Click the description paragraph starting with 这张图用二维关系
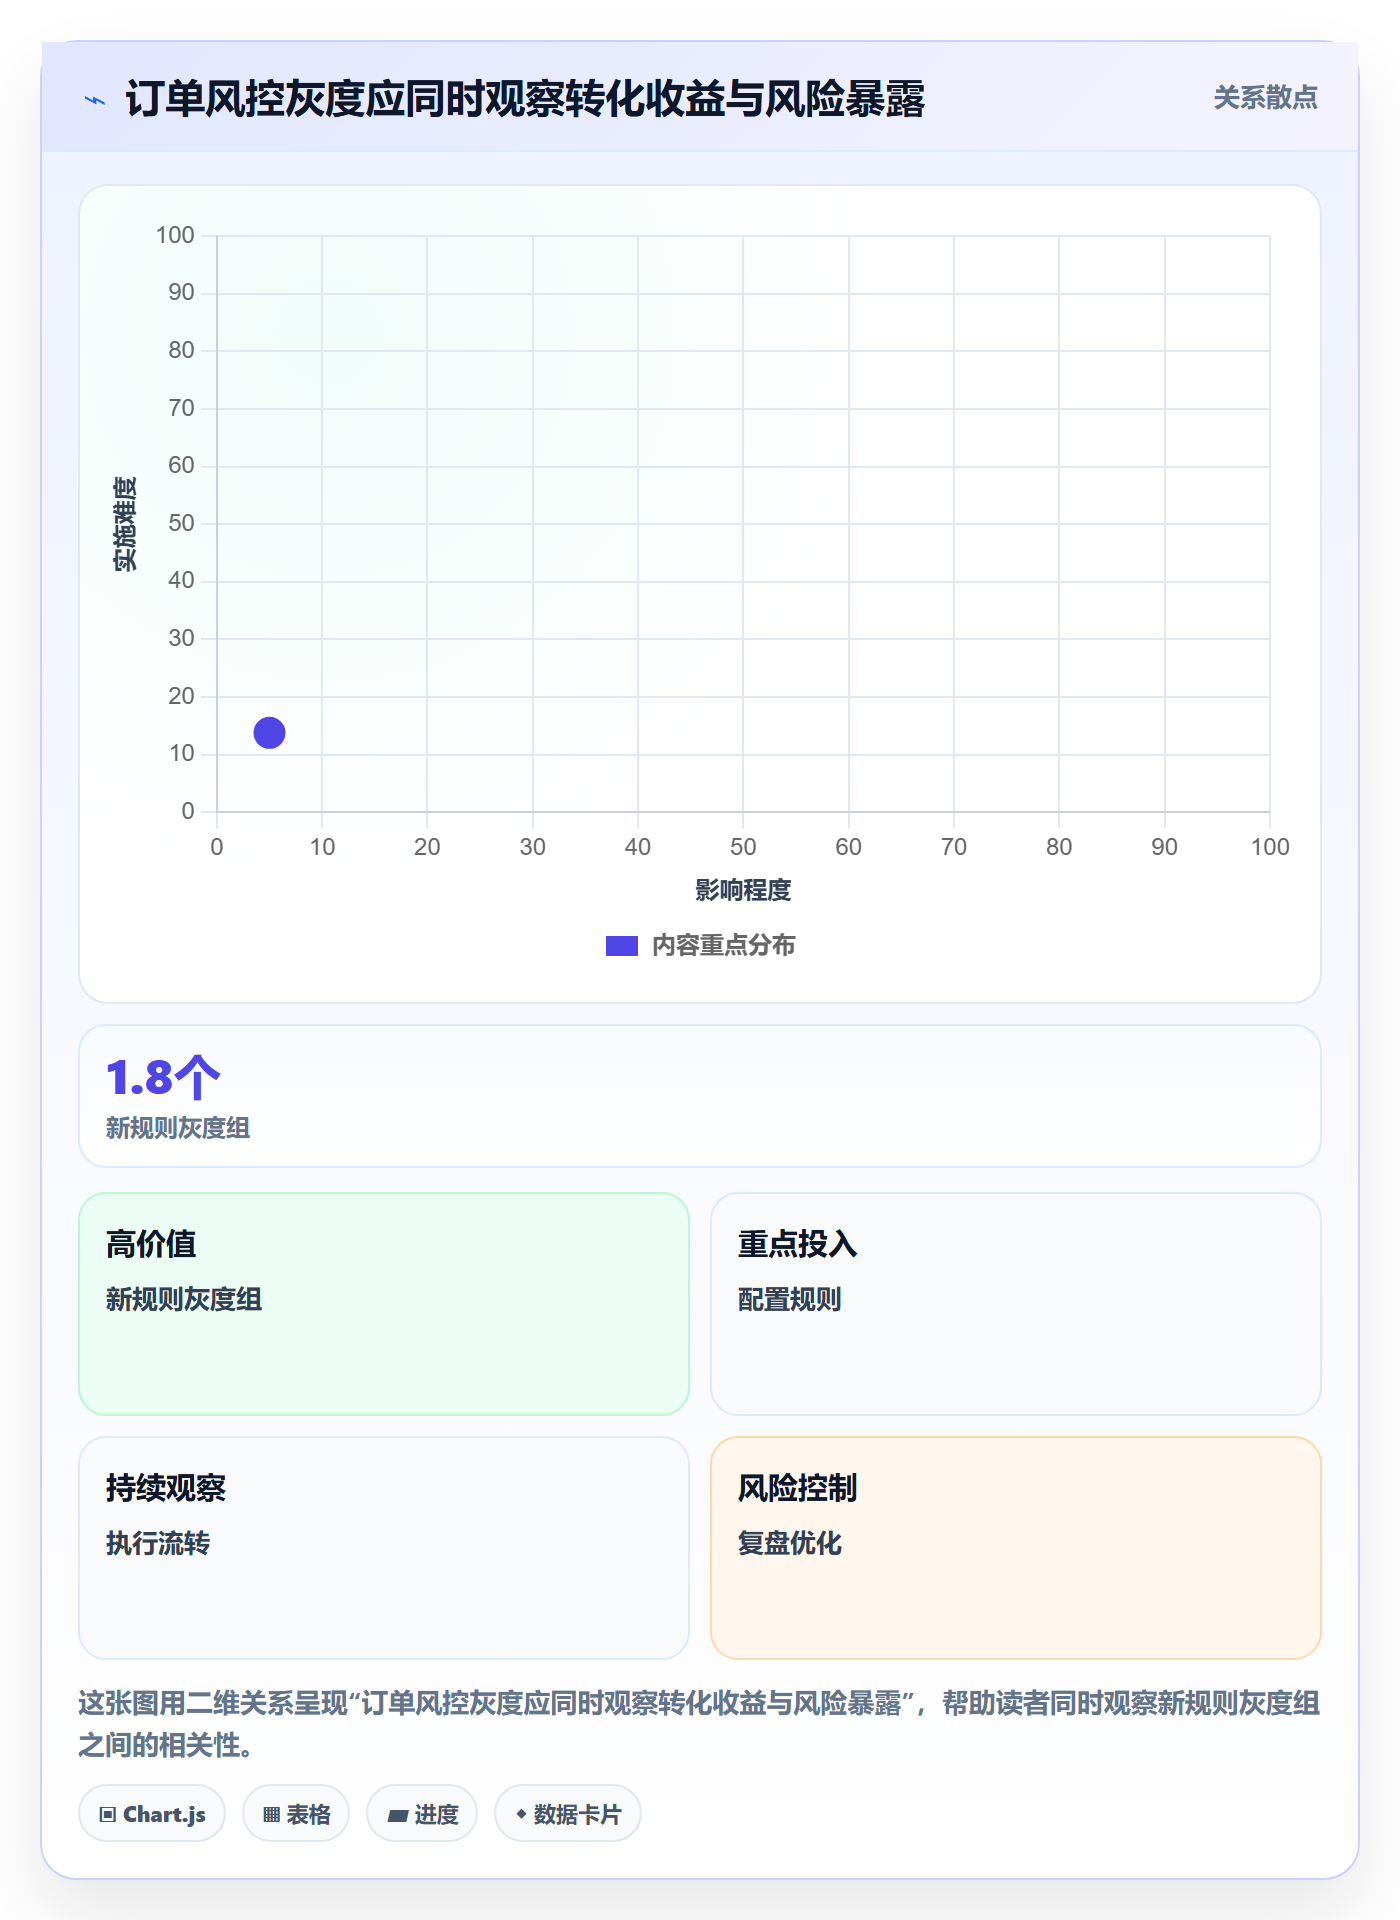The image size is (1400, 1920). point(700,1724)
